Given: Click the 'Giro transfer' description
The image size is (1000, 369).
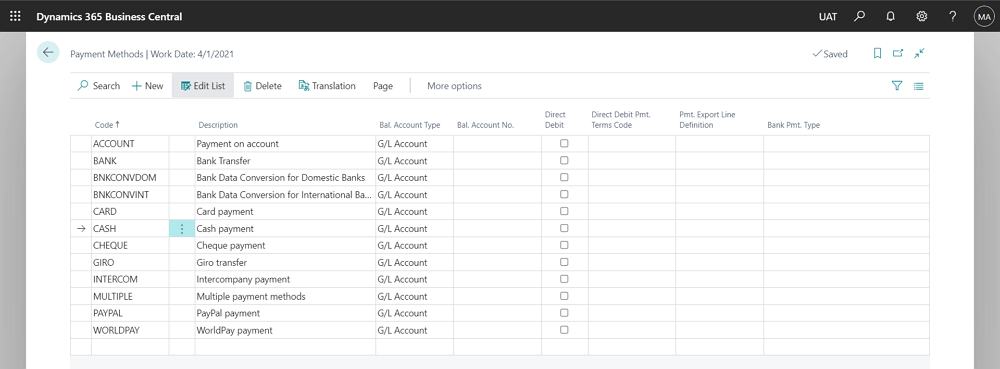Looking at the screenshot, I should (221, 263).
